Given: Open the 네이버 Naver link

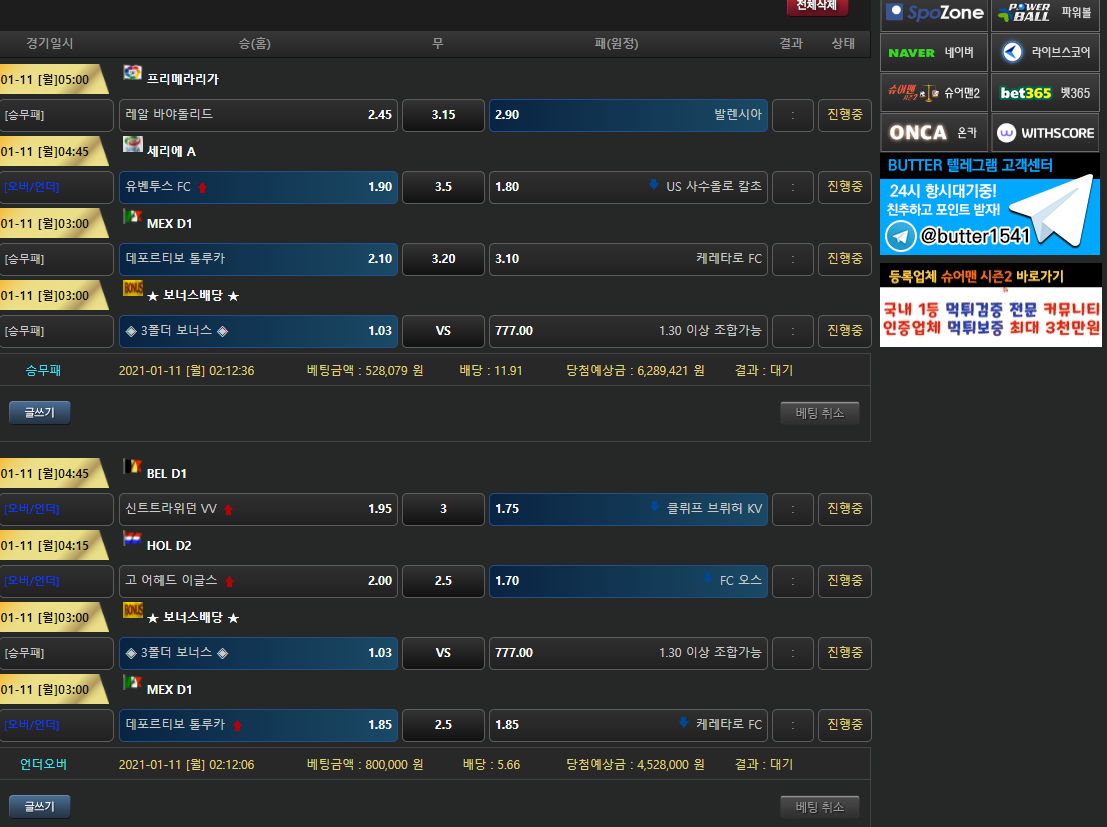Looking at the screenshot, I should coord(934,52).
